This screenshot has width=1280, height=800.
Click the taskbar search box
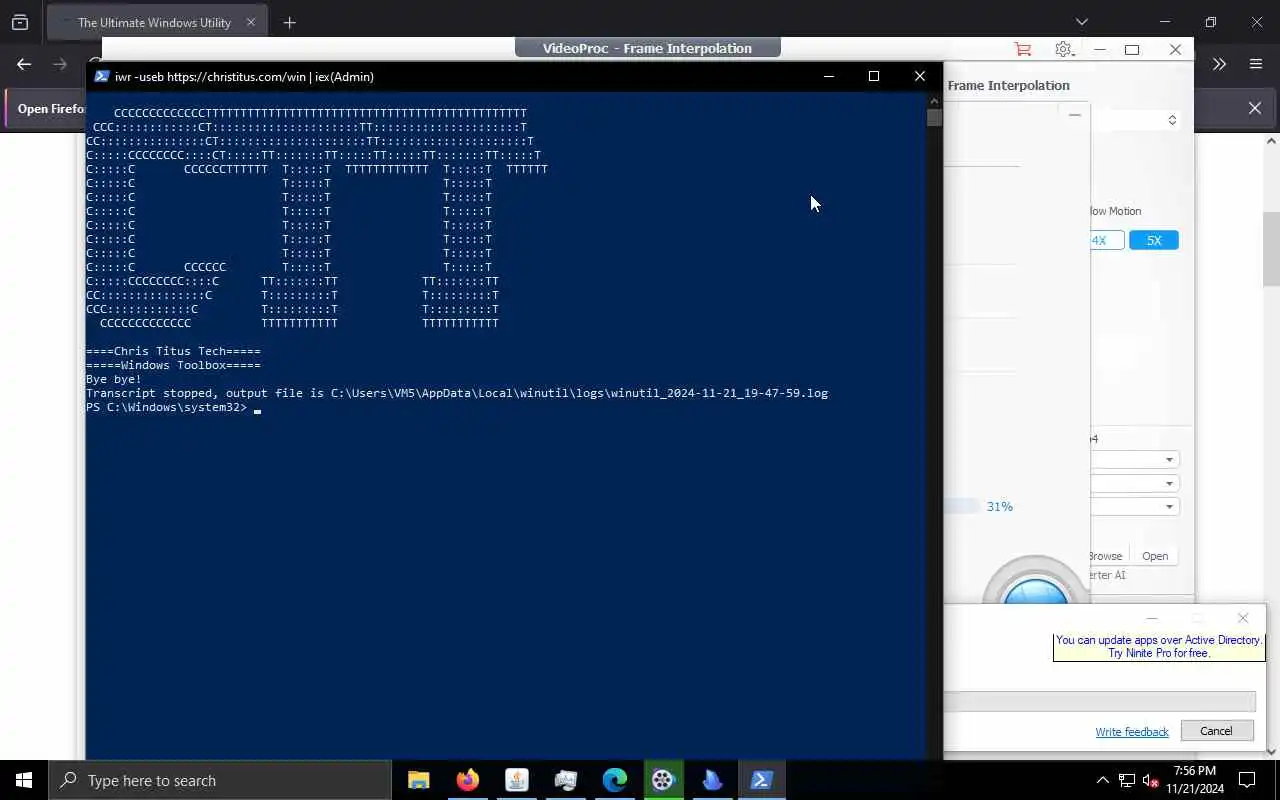click(x=220, y=780)
